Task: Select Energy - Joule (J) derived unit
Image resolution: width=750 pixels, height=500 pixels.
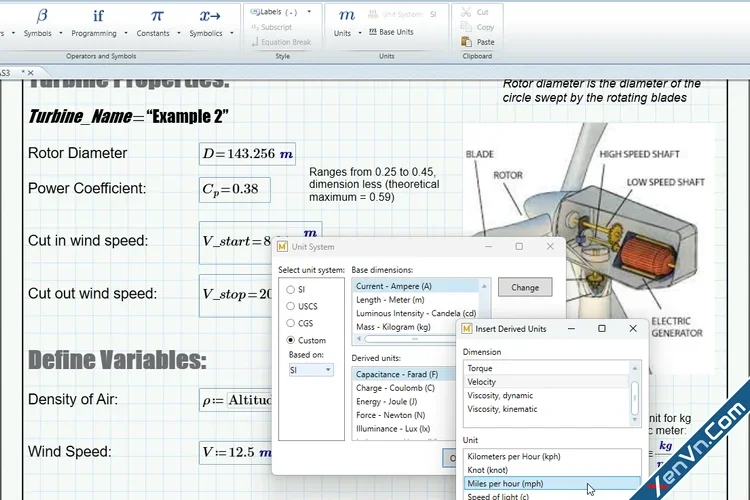Action: pos(405,402)
